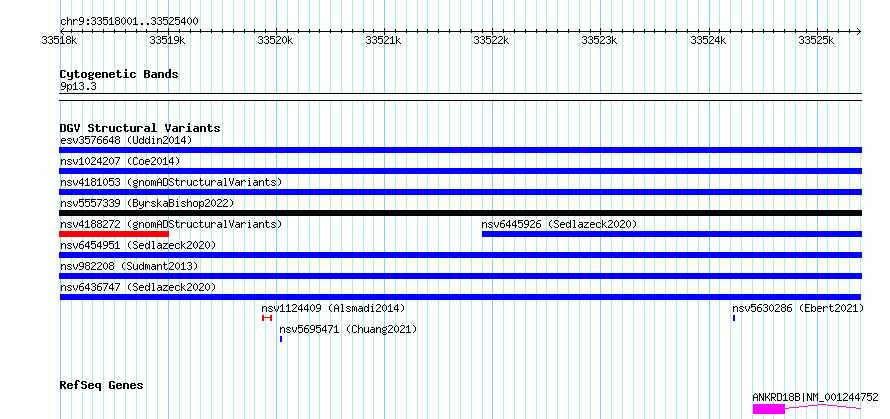The image size is (890, 419).
Task: Click the 33520k ruler tick label
Action: point(275,40)
